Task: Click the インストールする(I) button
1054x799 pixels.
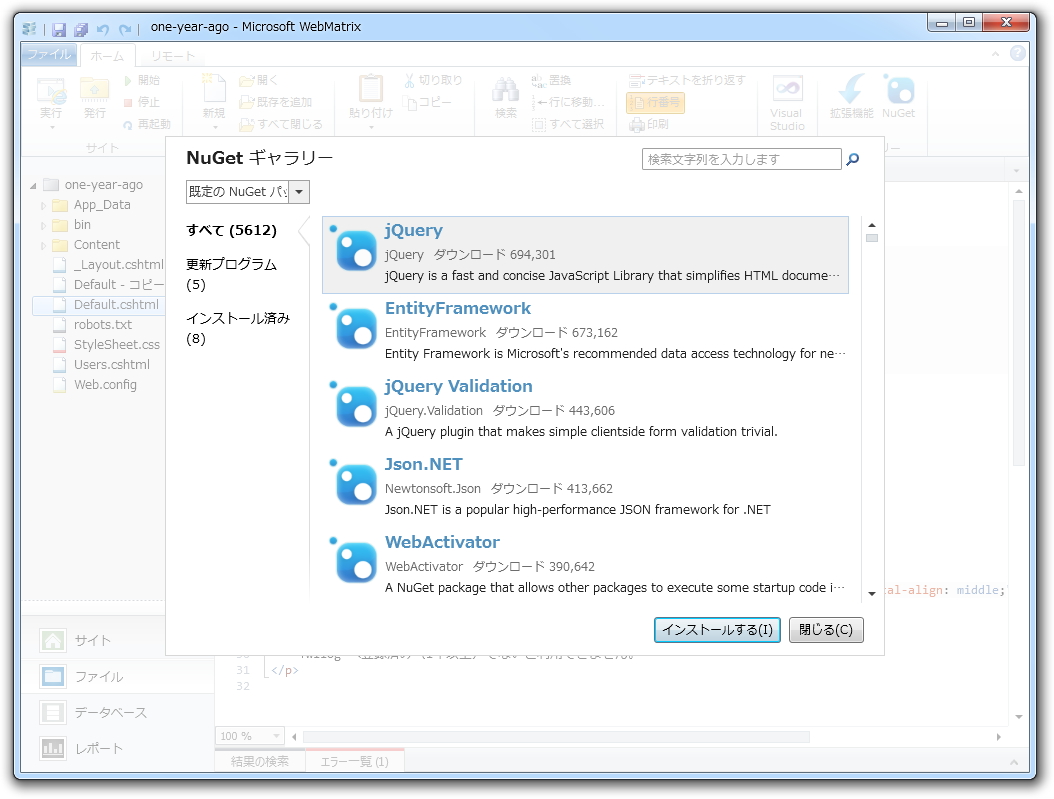Action: [x=717, y=630]
